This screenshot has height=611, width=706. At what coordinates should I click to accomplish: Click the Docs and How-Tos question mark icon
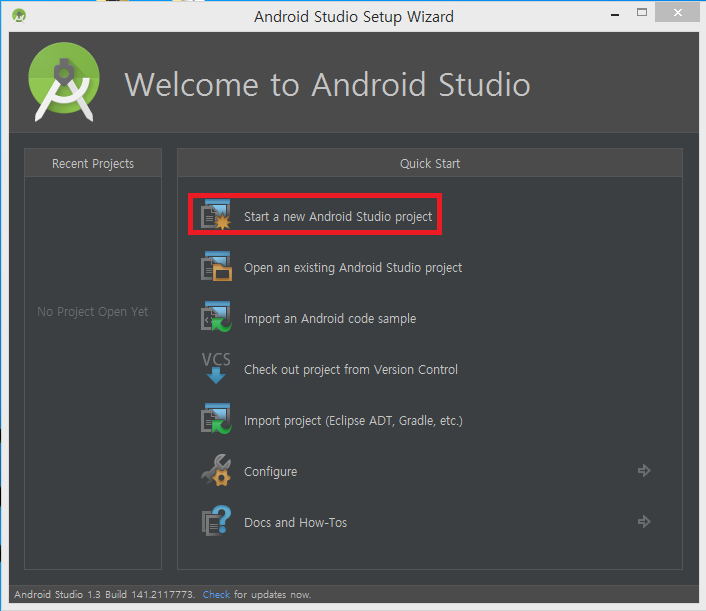[x=216, y=521]
